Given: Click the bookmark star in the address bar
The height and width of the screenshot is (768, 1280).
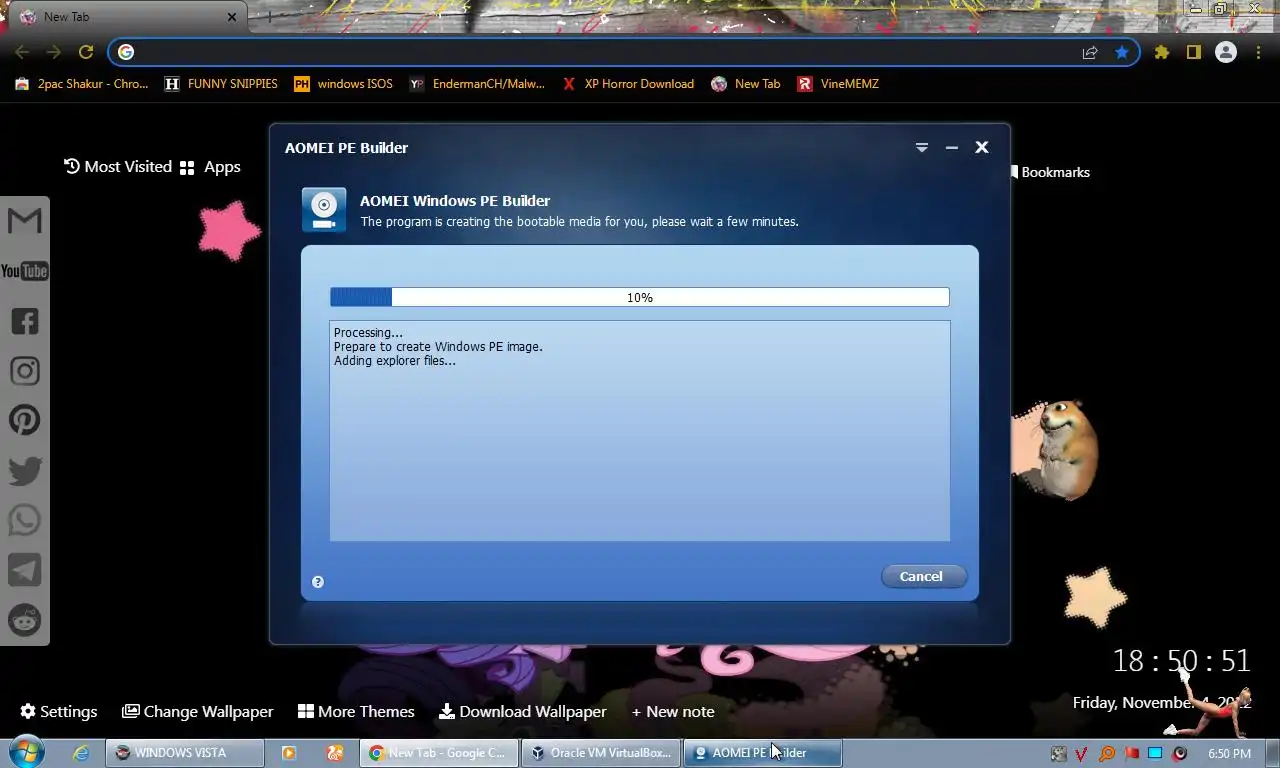Looking at the screenshot, I should [1122, 52].
